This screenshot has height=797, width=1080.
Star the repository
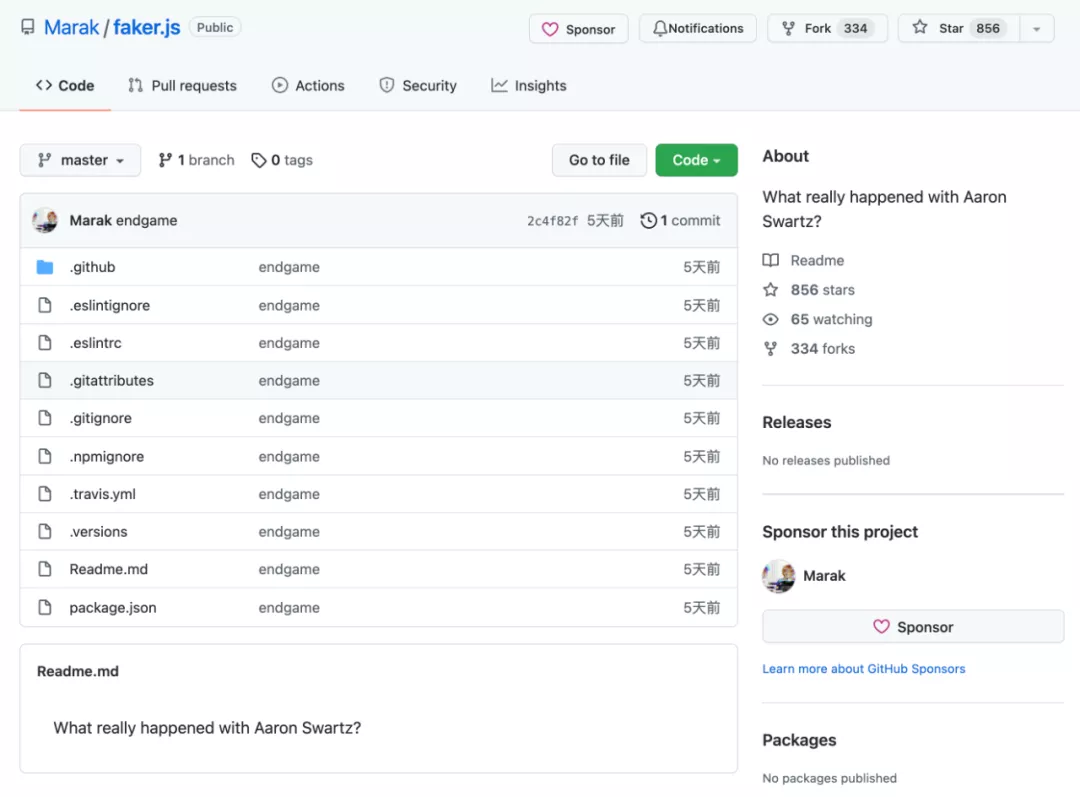point(958,29)
